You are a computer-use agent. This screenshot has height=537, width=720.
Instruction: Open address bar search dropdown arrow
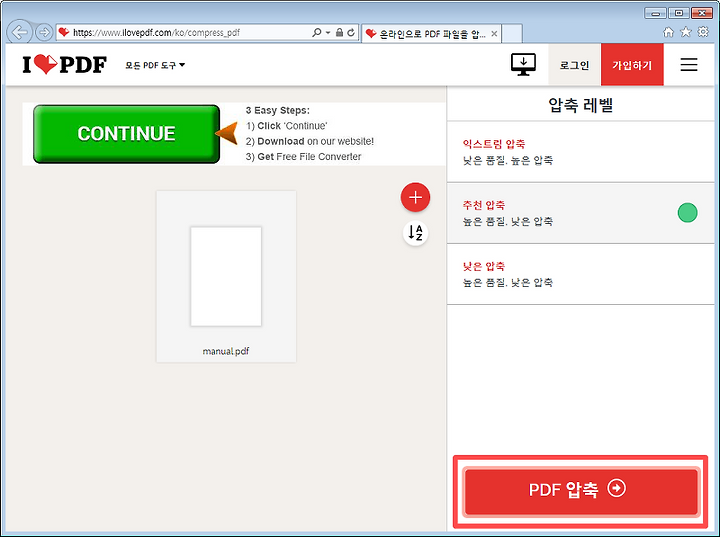[328, 32]
